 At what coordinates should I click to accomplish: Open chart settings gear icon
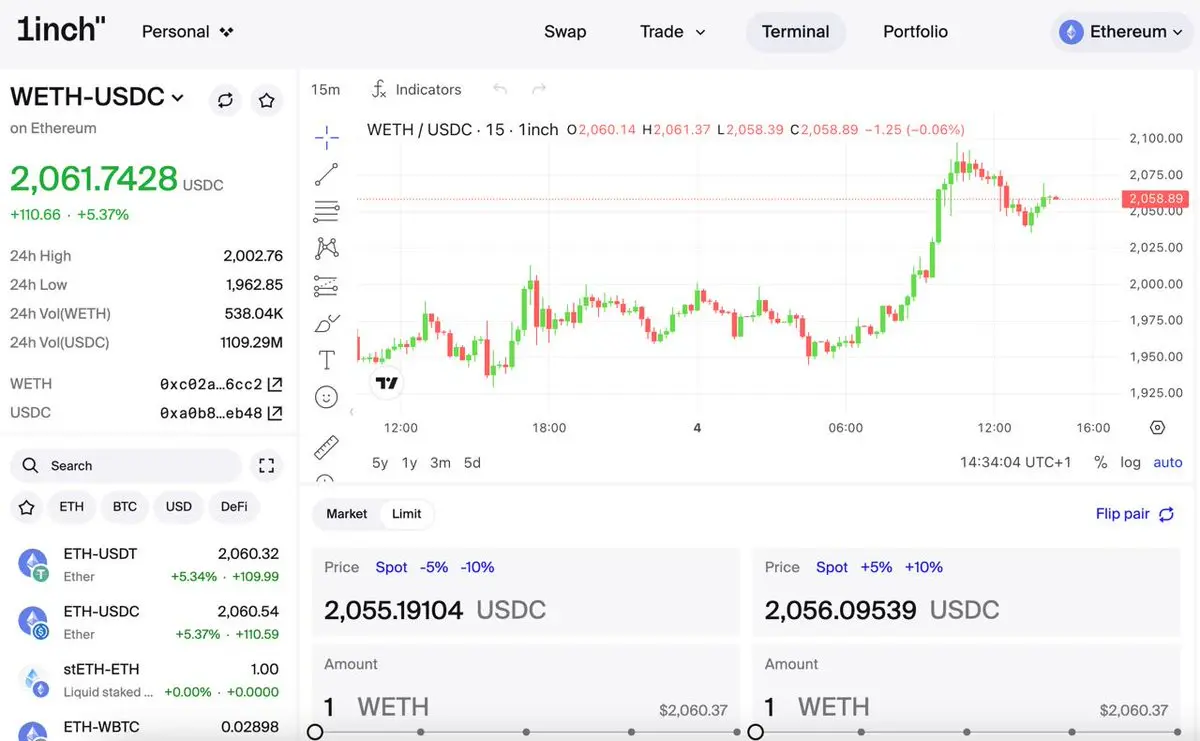pyautogui.click(x=1157, y=428)
